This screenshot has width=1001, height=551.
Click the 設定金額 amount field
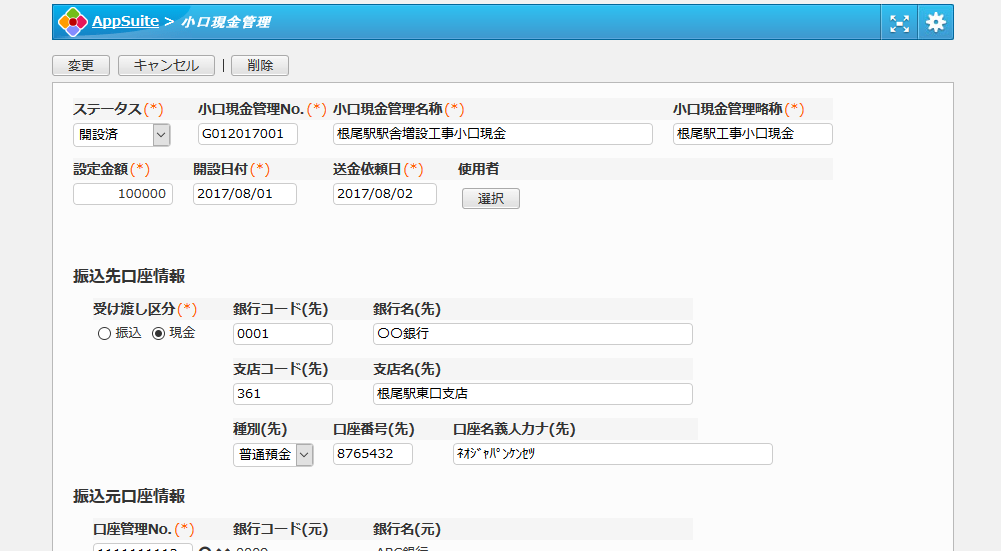(x=123, y=194)
